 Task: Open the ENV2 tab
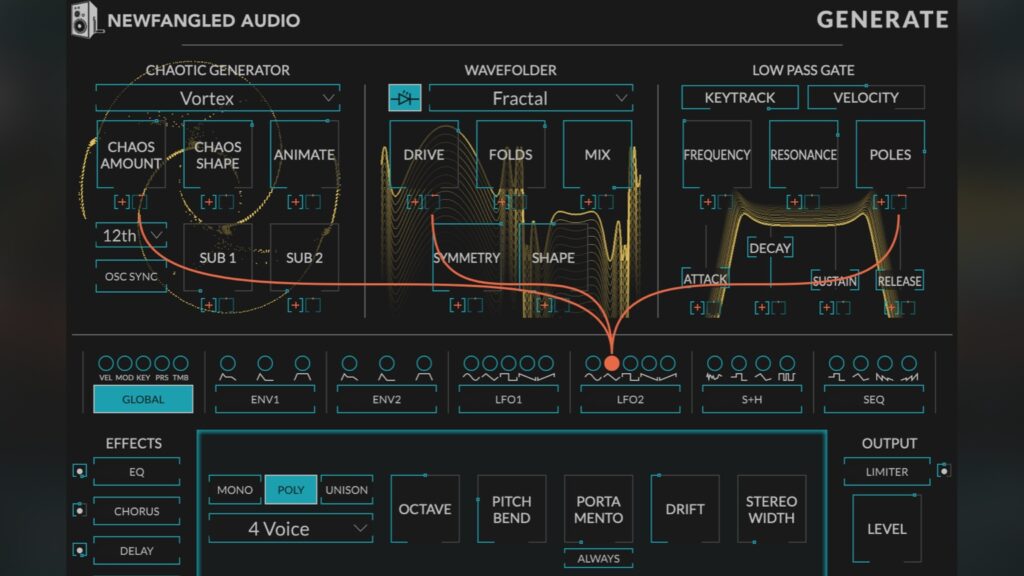387,399
